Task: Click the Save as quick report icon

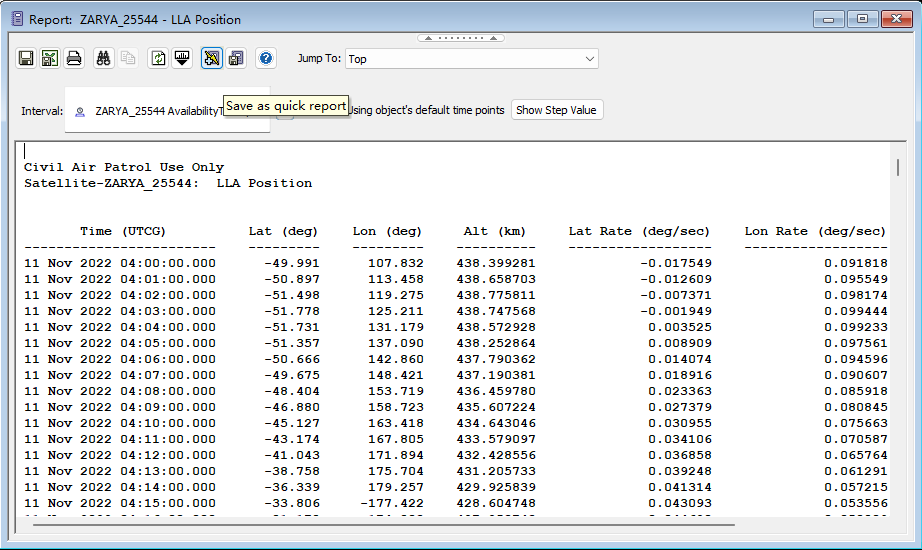Action: pyautogui.click(x=212, y=58)
